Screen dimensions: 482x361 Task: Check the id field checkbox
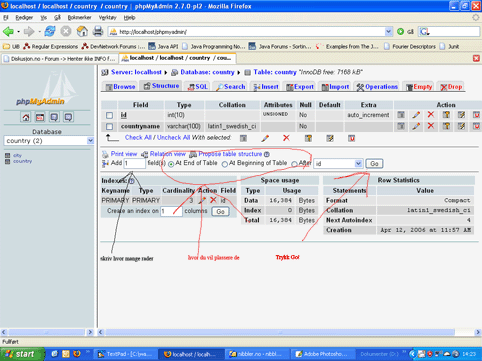pos(109,115)
